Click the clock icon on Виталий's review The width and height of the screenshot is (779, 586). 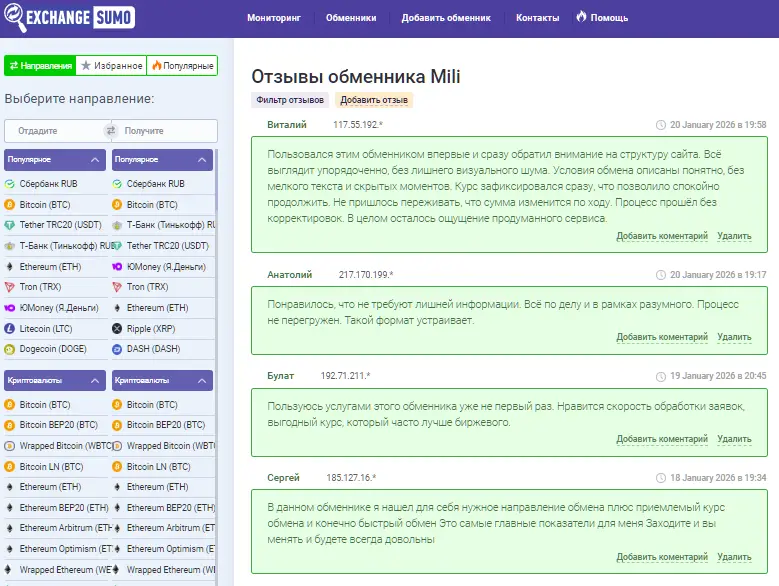660,125
